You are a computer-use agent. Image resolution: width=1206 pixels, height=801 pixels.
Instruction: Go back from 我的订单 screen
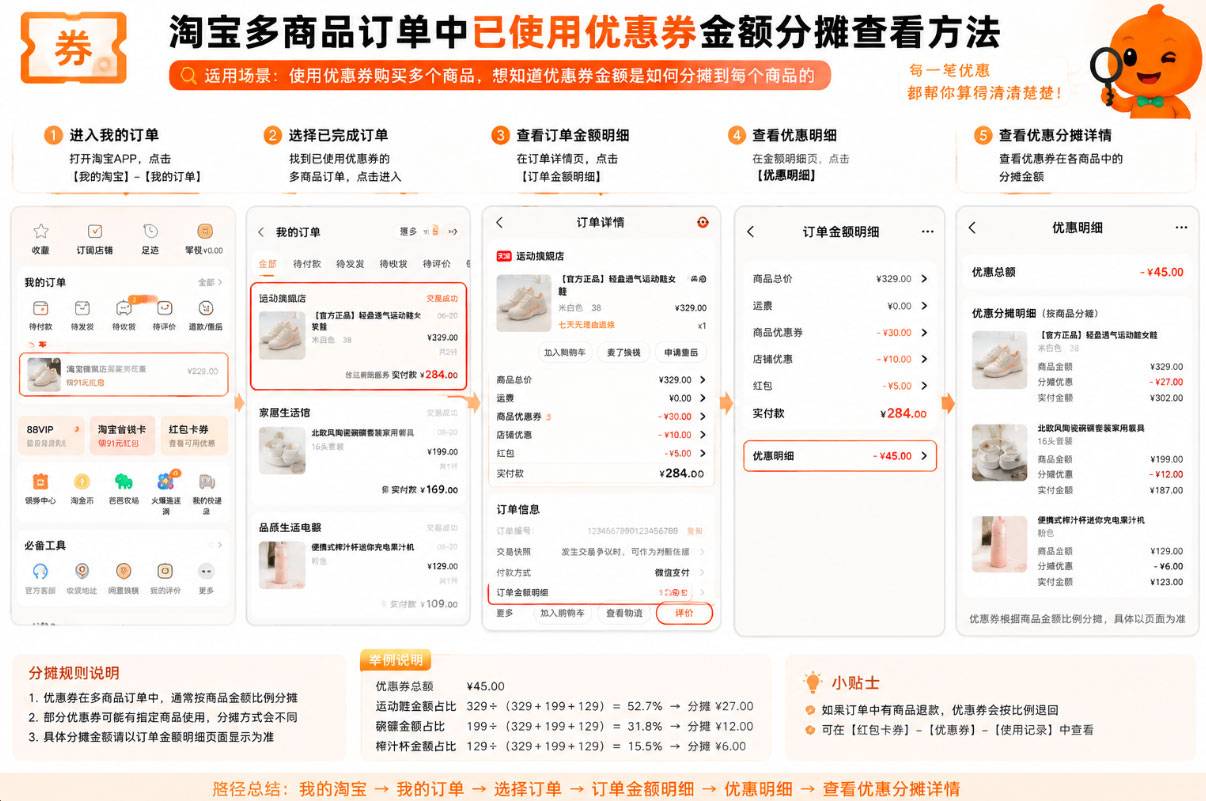pyautogui.click(x=262, y=232)
